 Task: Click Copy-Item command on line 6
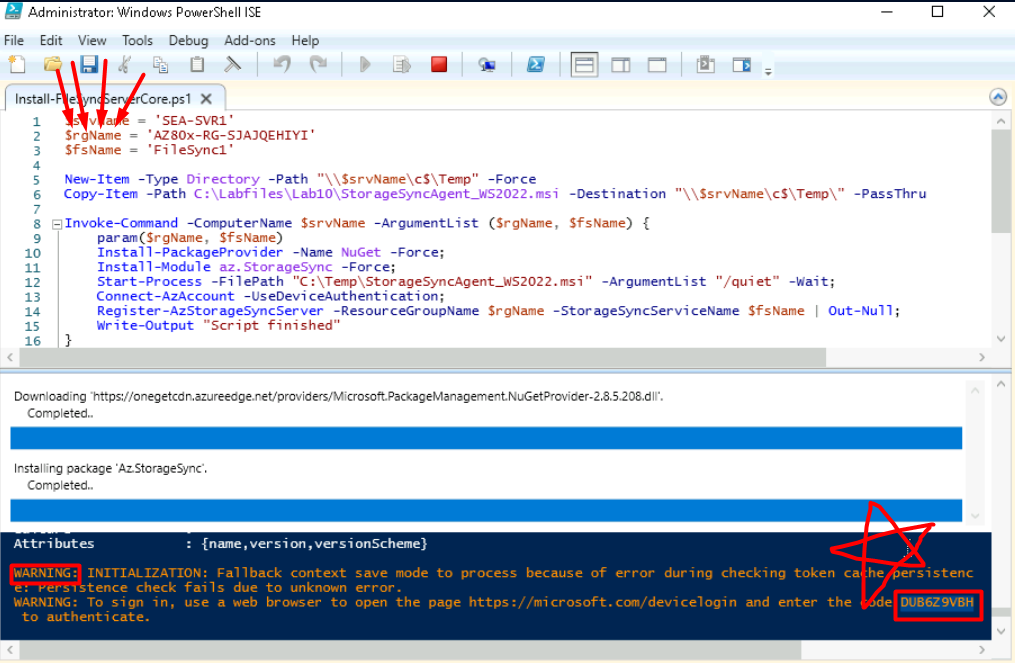tap(101, 194)
